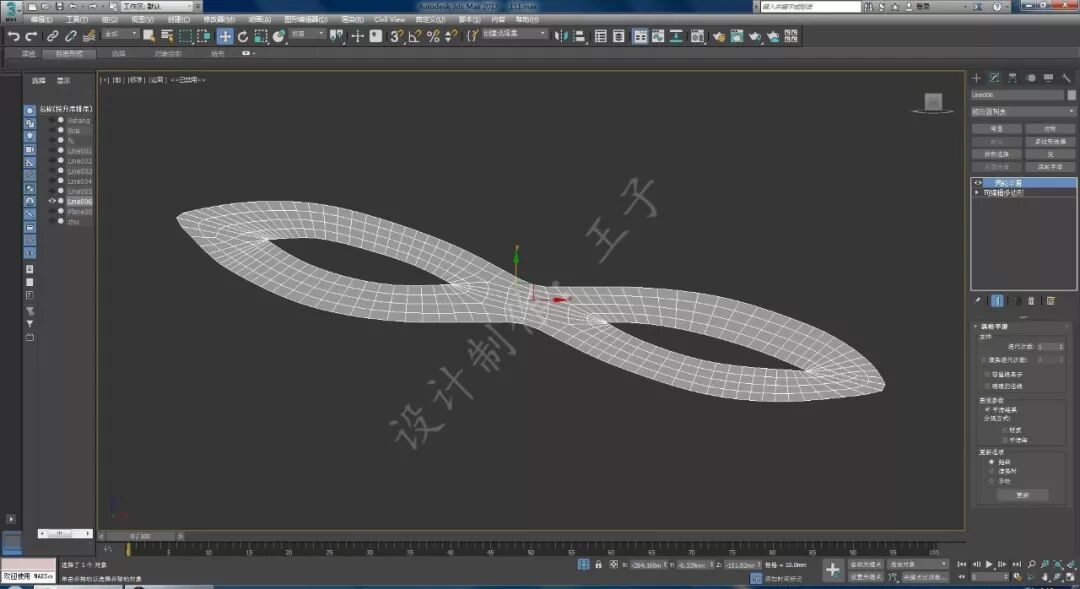Screen dimensions: 1080x589
Task: Switch to the Create command panel
Action: pyautogui.click(x=976, y=78)
